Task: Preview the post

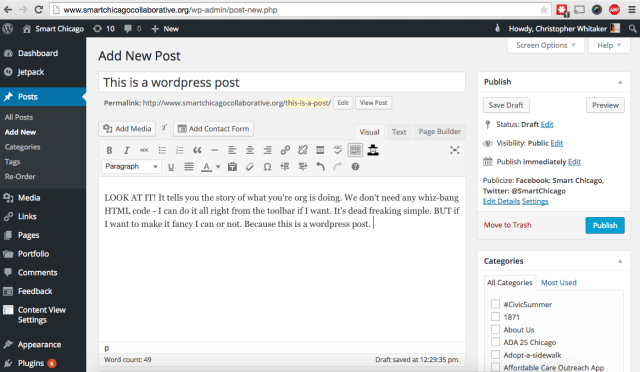Action: [605, 105]
